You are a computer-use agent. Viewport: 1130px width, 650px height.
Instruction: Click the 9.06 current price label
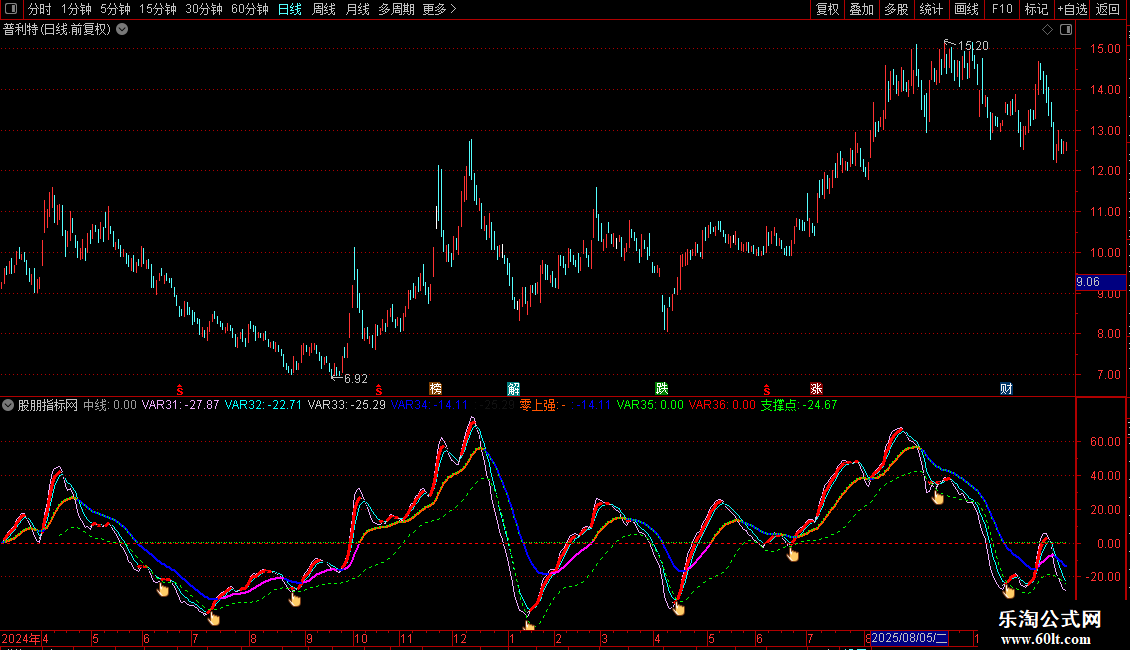click(x=1100, y=282)
